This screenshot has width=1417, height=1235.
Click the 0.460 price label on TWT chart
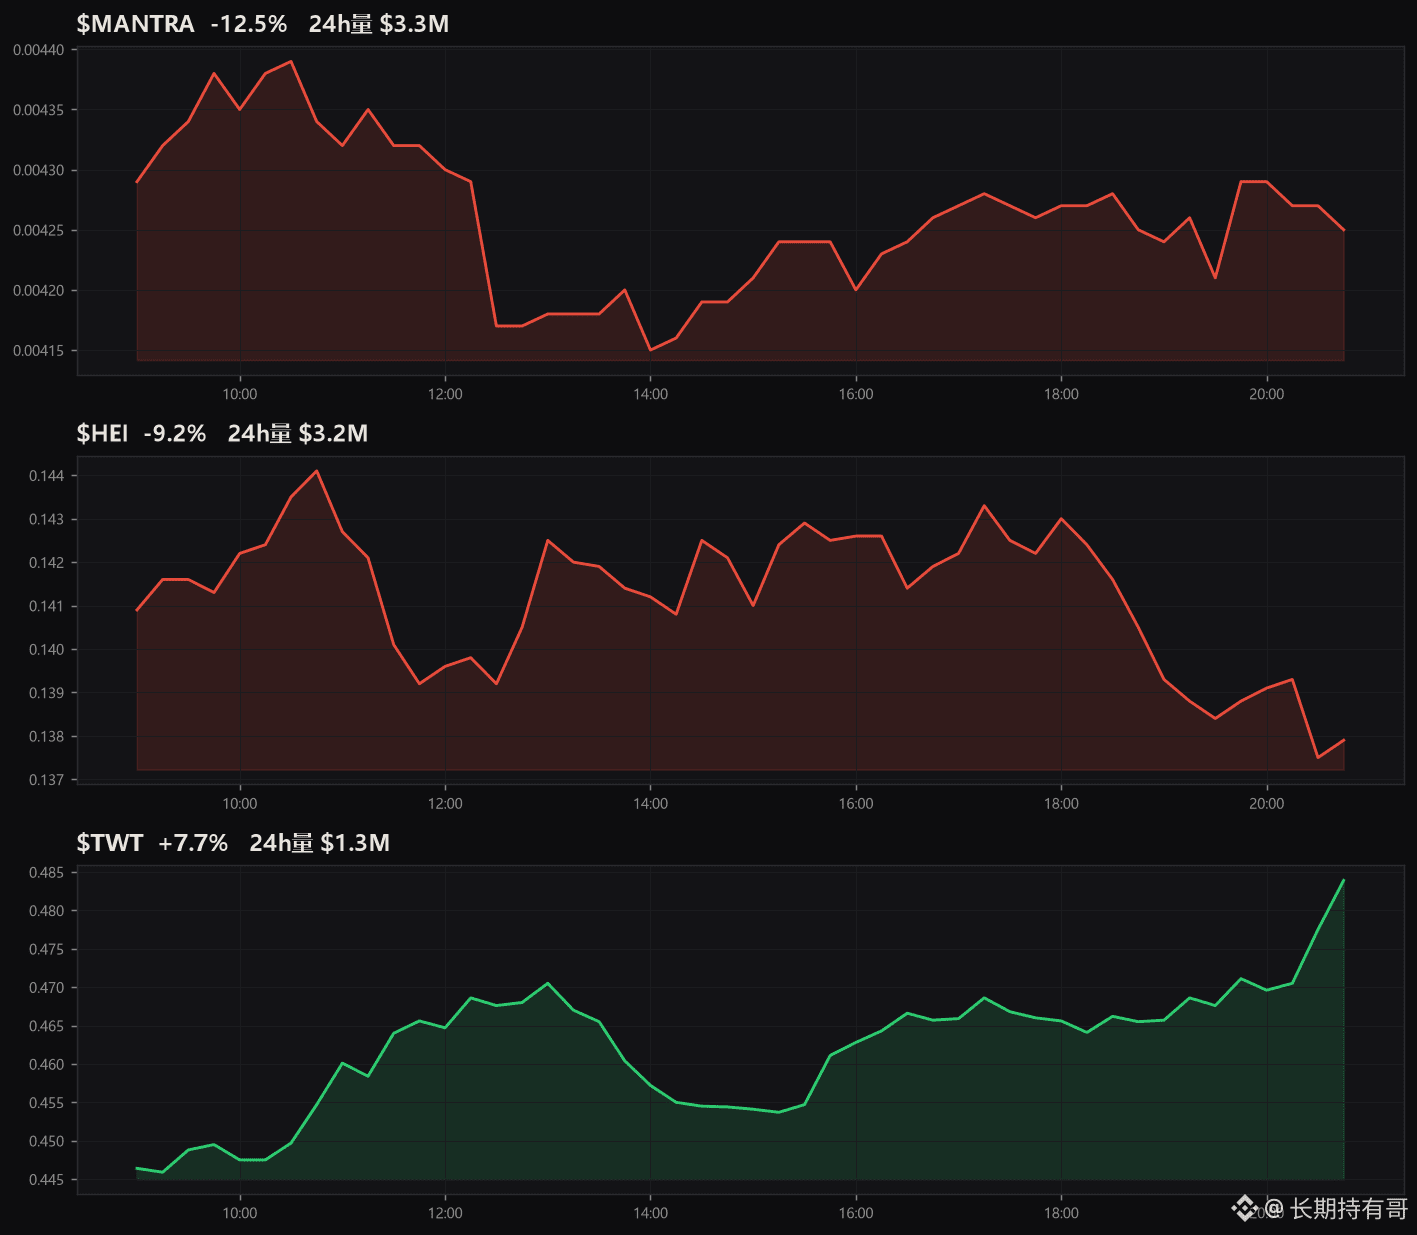(46, 1065)
